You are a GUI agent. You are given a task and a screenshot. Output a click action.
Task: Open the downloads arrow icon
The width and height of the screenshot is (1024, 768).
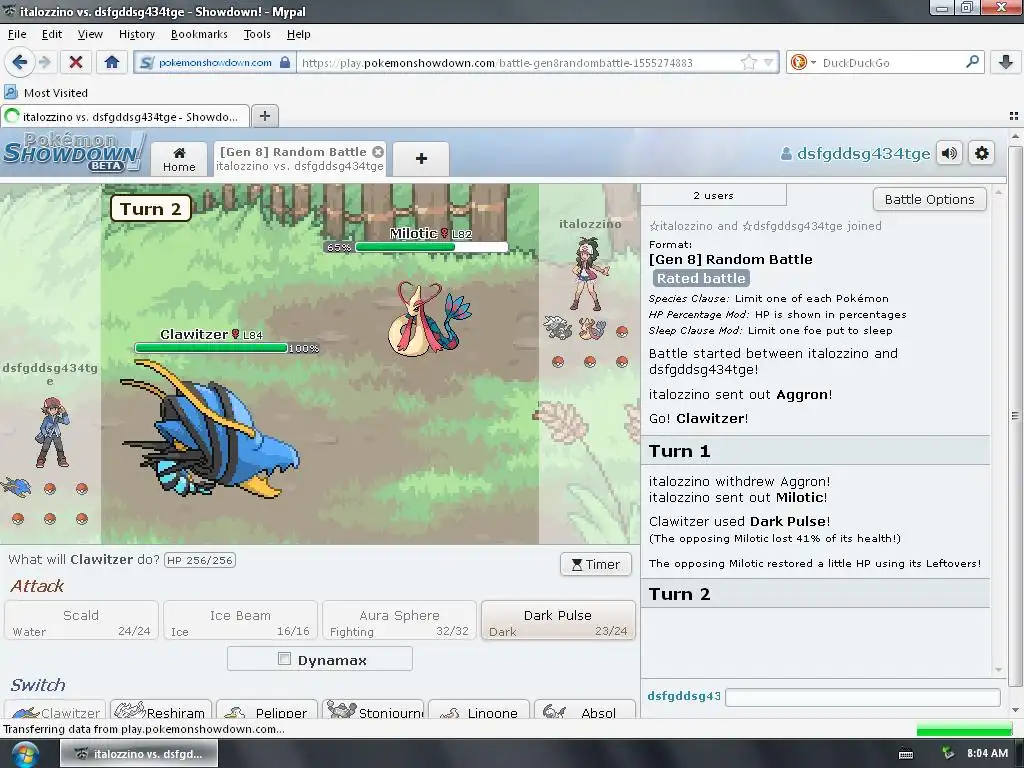click(x=1006, y=63)
